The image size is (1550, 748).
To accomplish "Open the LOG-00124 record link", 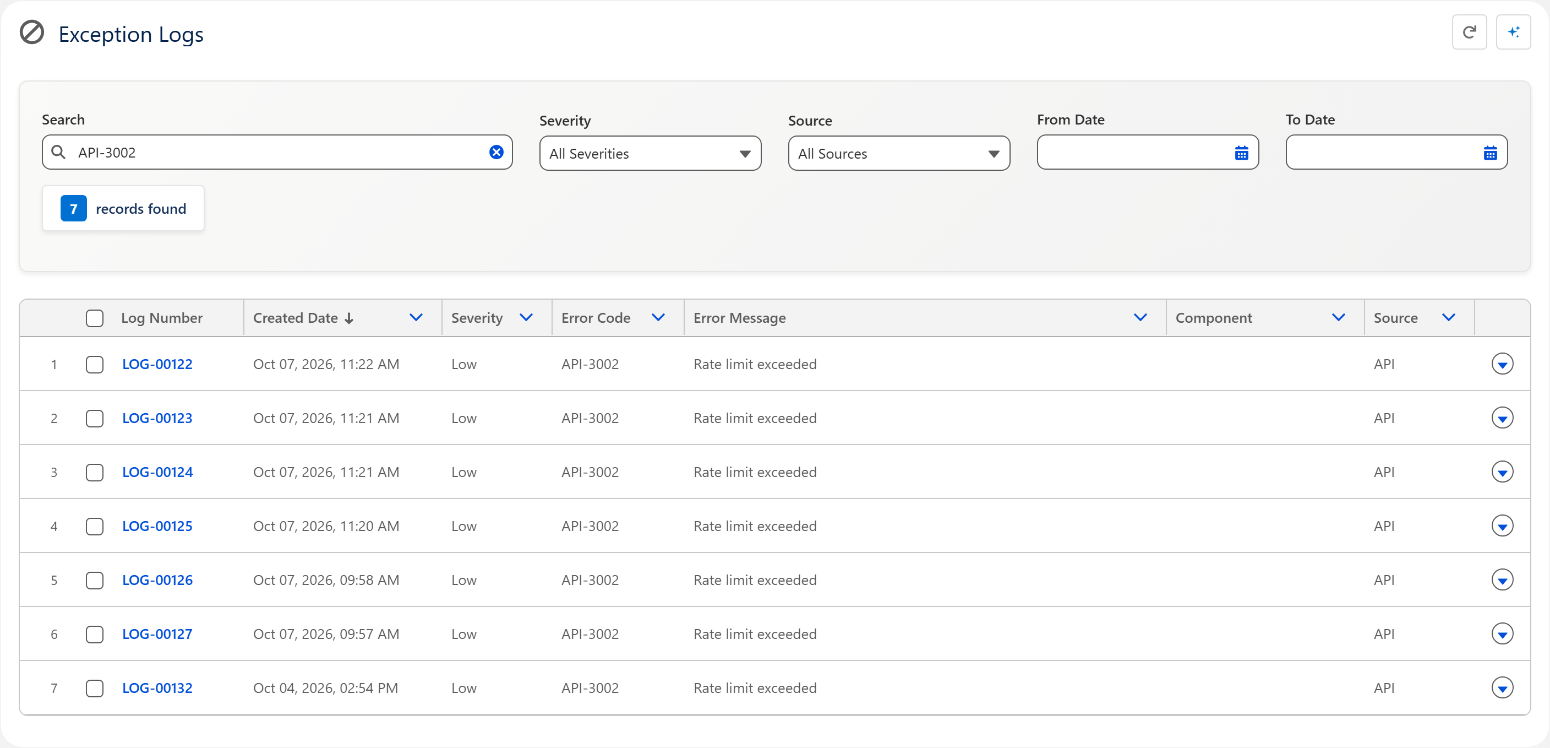I will pos(157,472).
